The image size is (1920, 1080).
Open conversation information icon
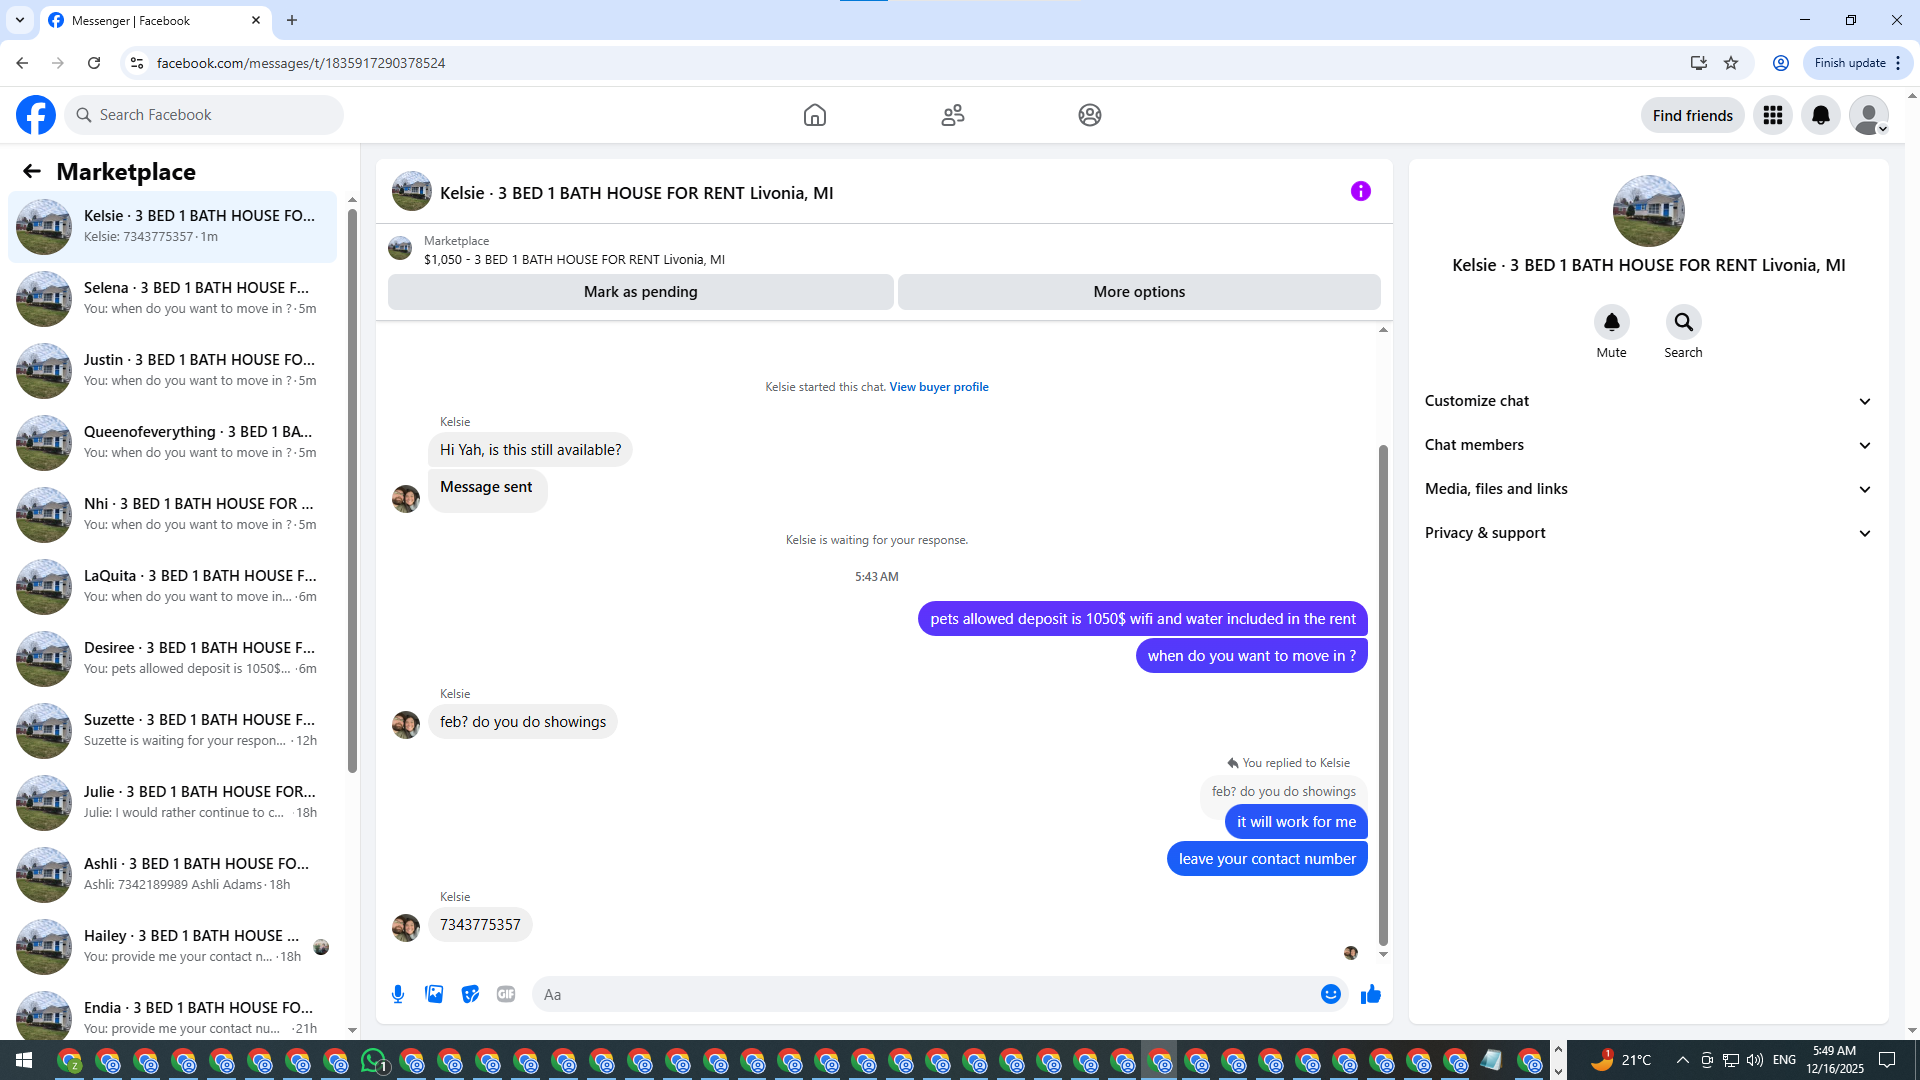pos(1361,191)
